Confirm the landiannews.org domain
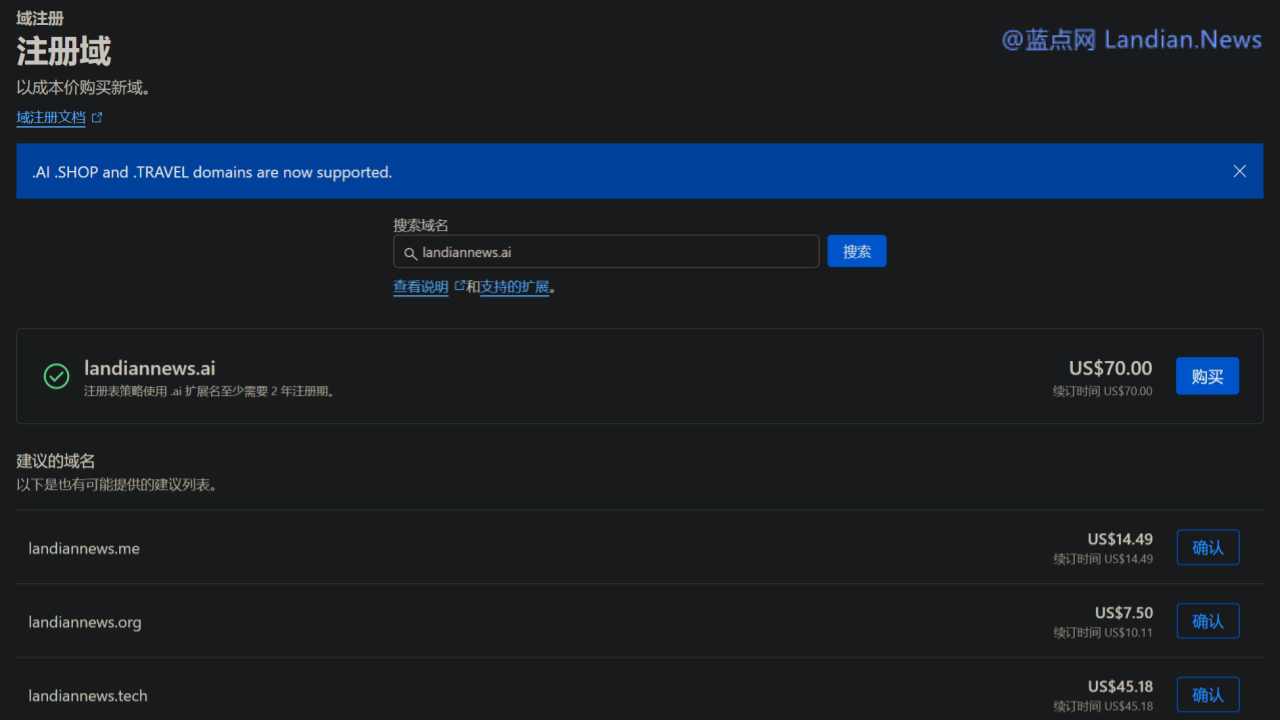Image resolution: width=1280 pixels, height=720 pixels. coord(1207,621)
